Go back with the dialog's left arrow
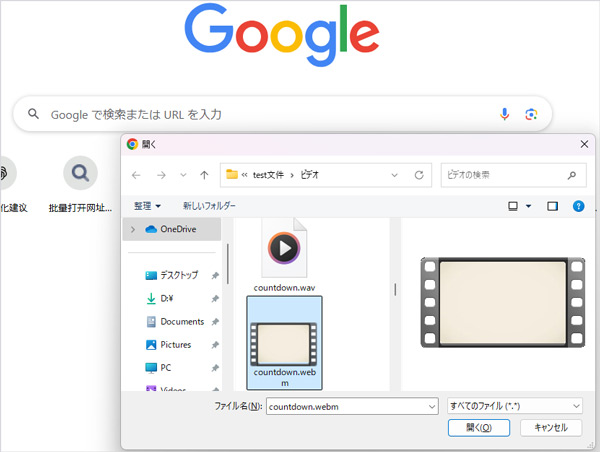The height and width of the screenshot is (452, 600). 136,175
